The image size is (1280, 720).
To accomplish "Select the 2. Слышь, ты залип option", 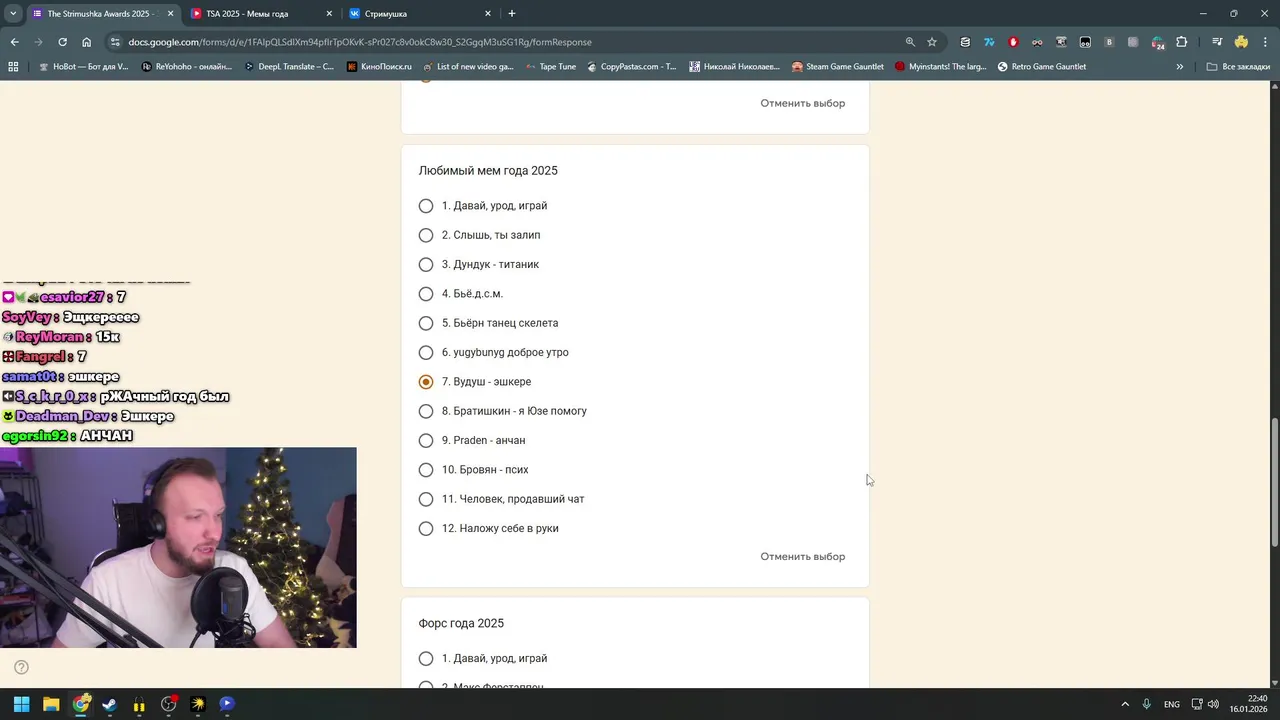I will click(x=426, y=235).
